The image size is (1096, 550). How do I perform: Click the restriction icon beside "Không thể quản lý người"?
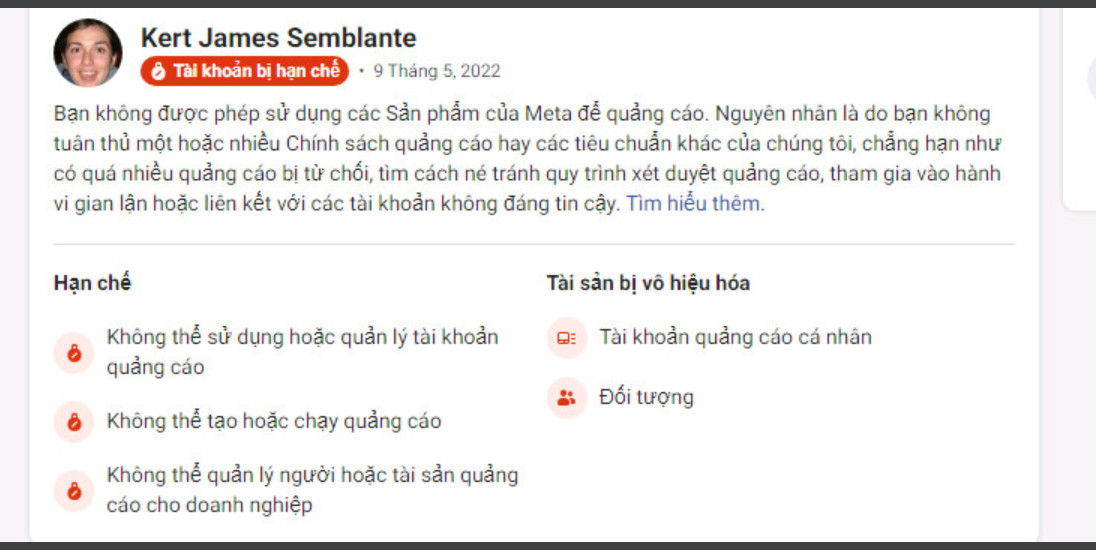coord(73,490)
